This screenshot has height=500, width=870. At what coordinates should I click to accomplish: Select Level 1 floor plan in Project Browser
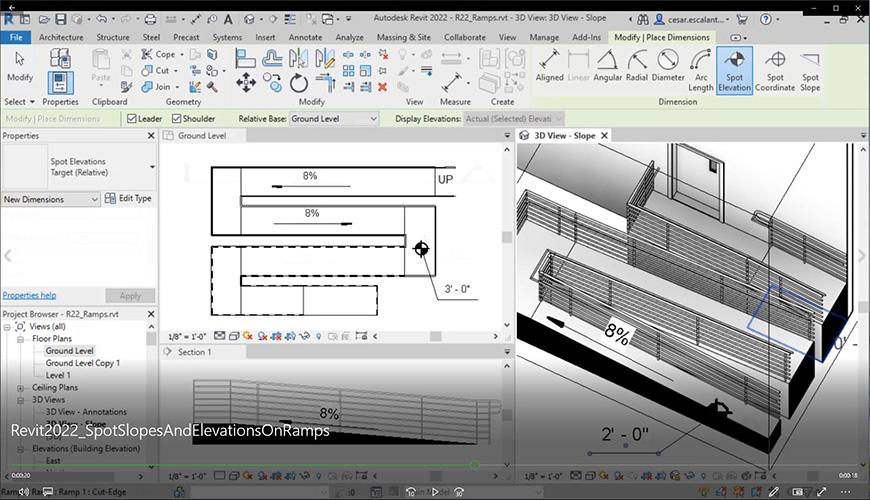(x=58, y=375)
